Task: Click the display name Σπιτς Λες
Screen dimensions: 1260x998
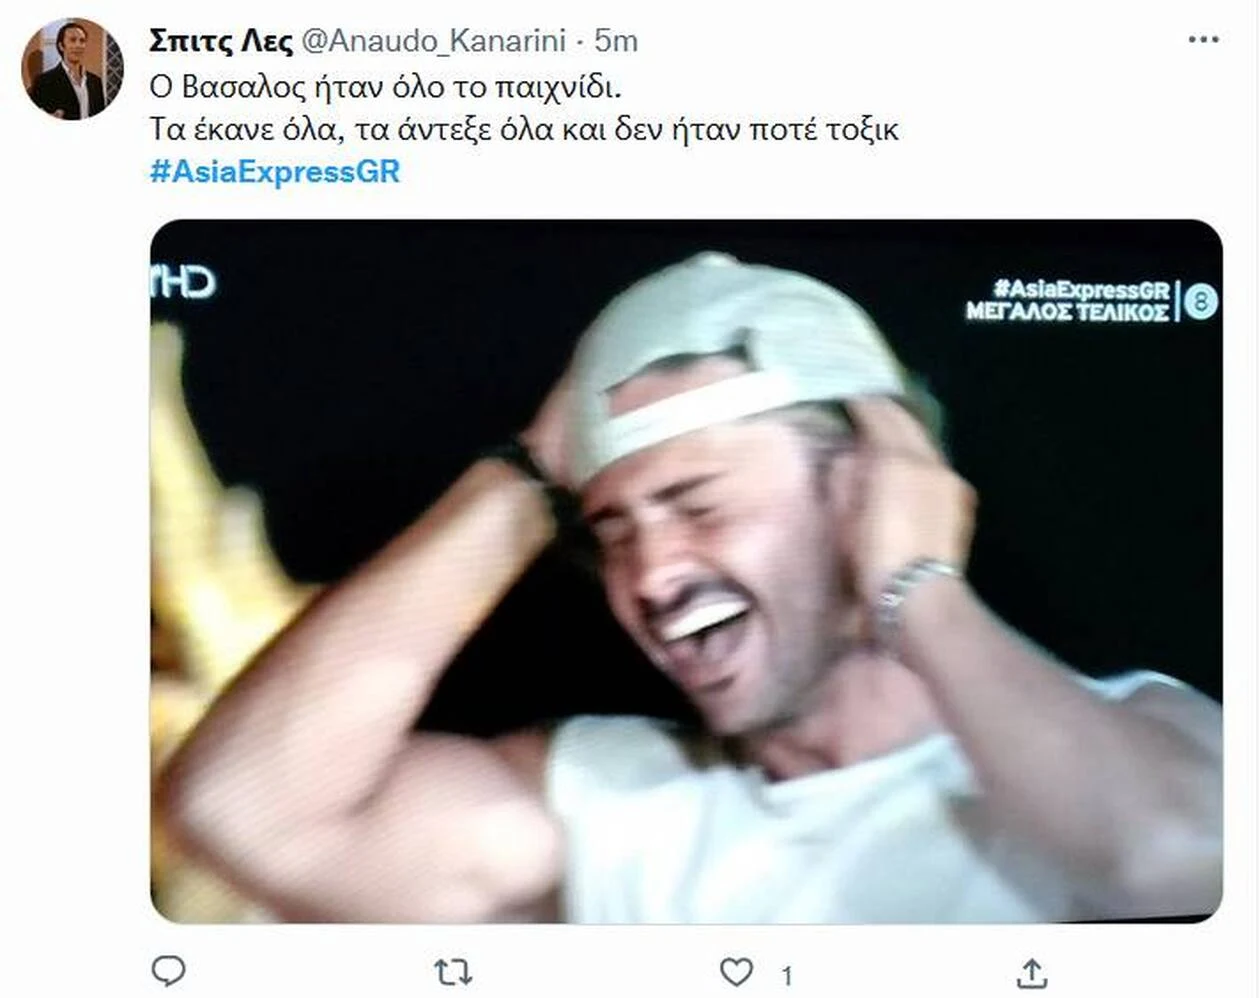Action: (221, 40)
